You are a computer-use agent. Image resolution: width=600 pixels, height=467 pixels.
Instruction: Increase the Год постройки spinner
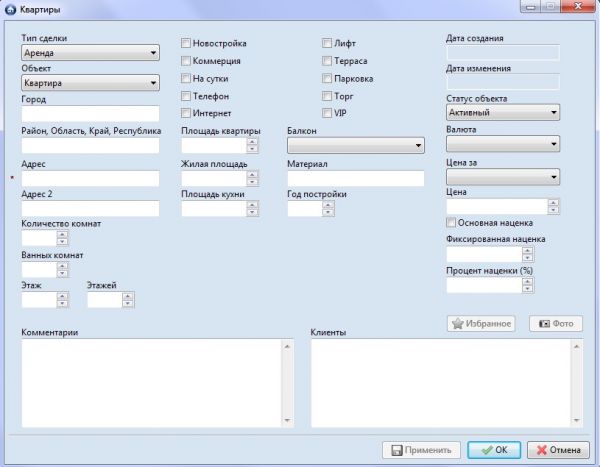coord(328,205)
